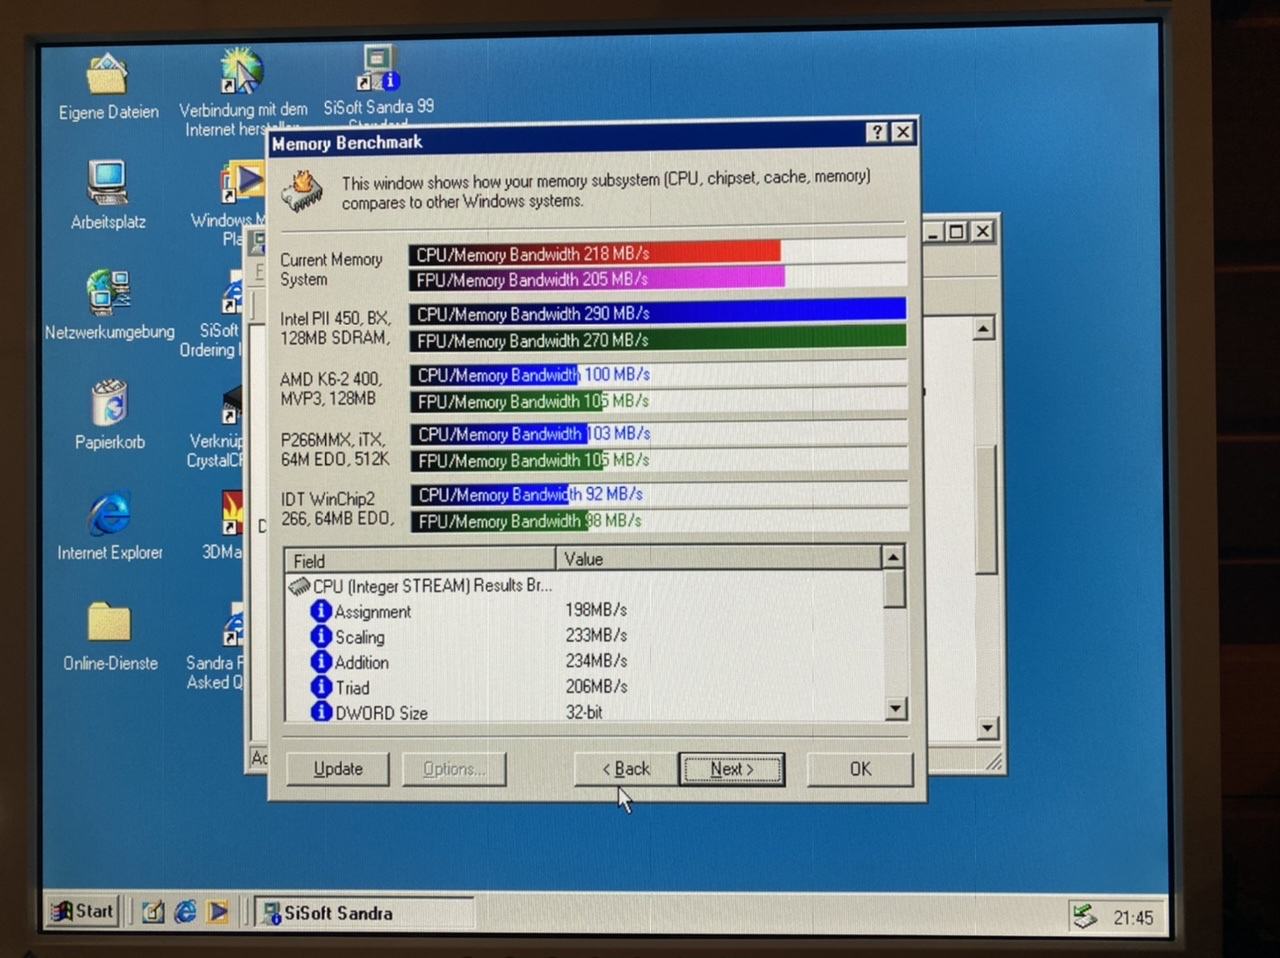Open the Papierkorb recycle bin
This screenshot has width=1280, height=958.
(109, 404)
